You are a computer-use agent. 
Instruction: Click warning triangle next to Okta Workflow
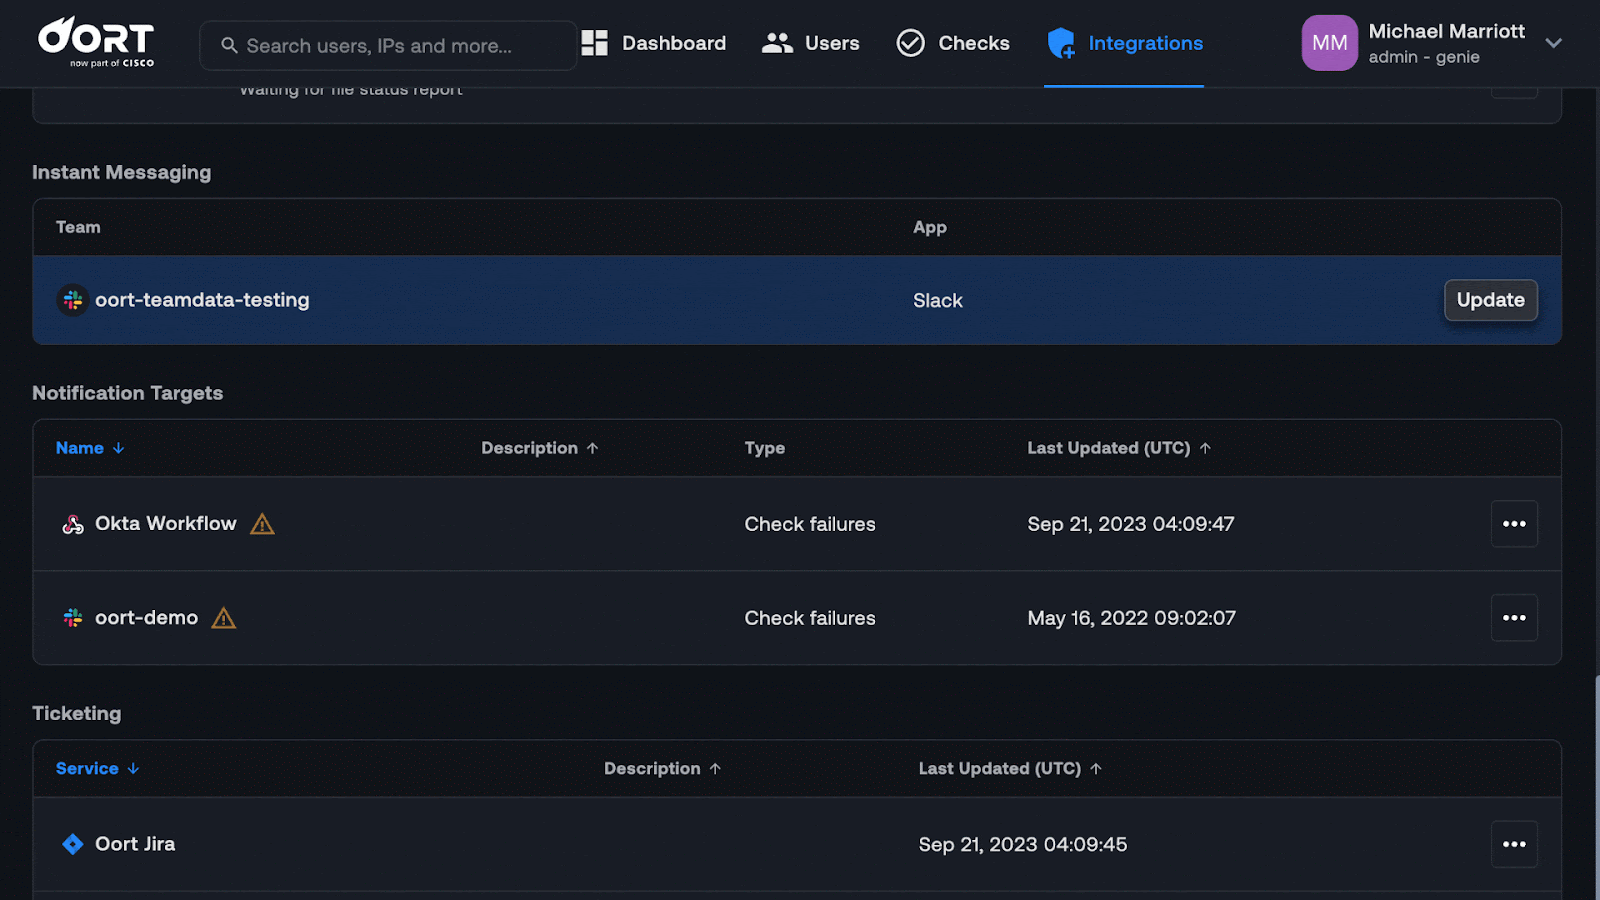[x=262, y=524]
